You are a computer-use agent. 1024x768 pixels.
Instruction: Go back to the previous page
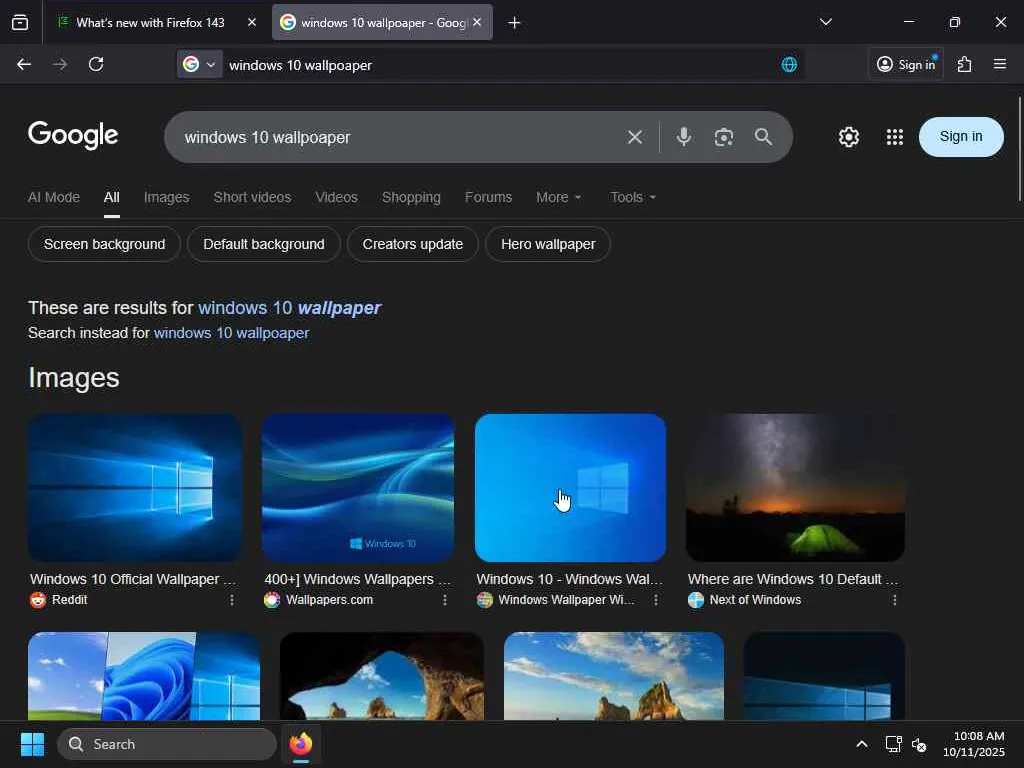(x=24, y=64)
